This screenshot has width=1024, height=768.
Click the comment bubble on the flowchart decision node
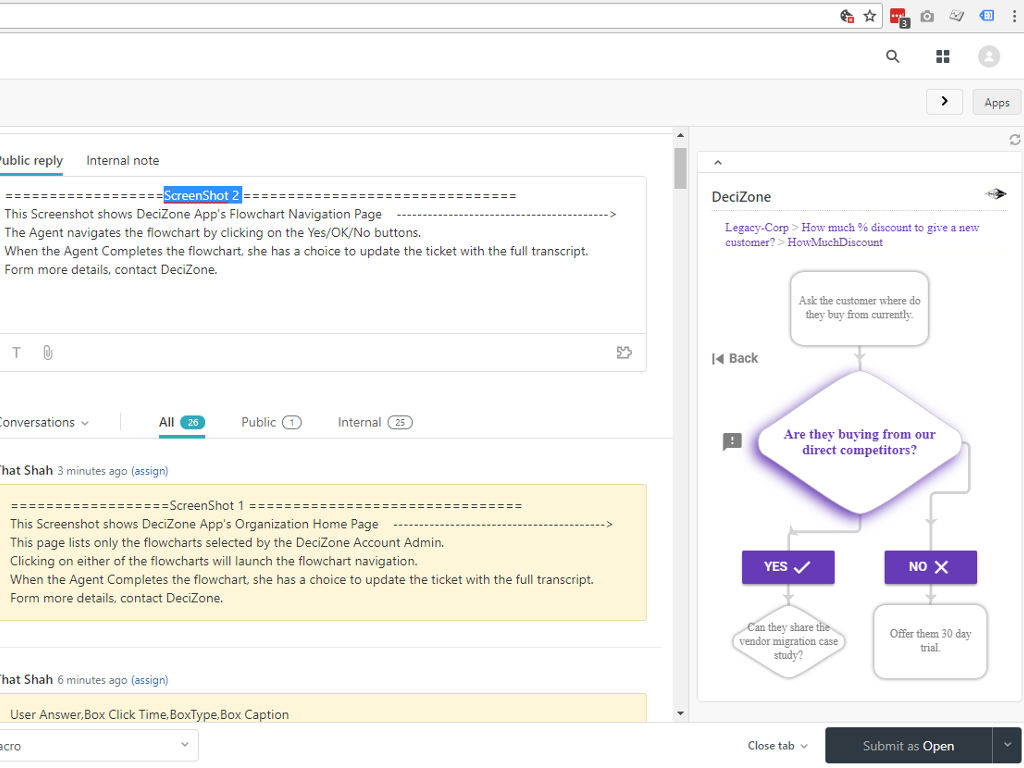coord(731,441)
